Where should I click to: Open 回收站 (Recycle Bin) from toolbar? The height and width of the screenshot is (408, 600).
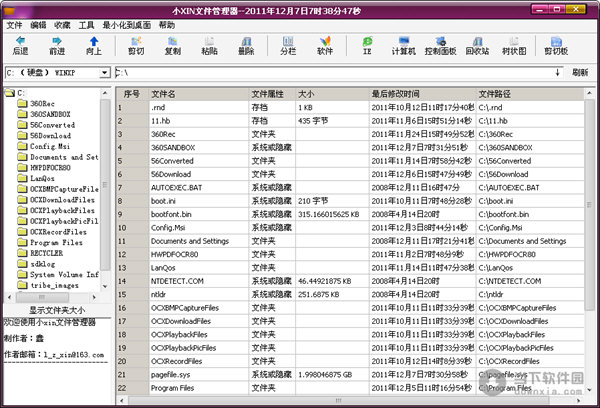[477, 45]
